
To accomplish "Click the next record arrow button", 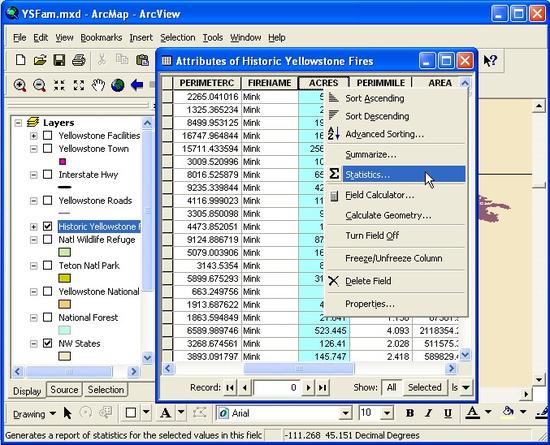I will tap(308, 387).
